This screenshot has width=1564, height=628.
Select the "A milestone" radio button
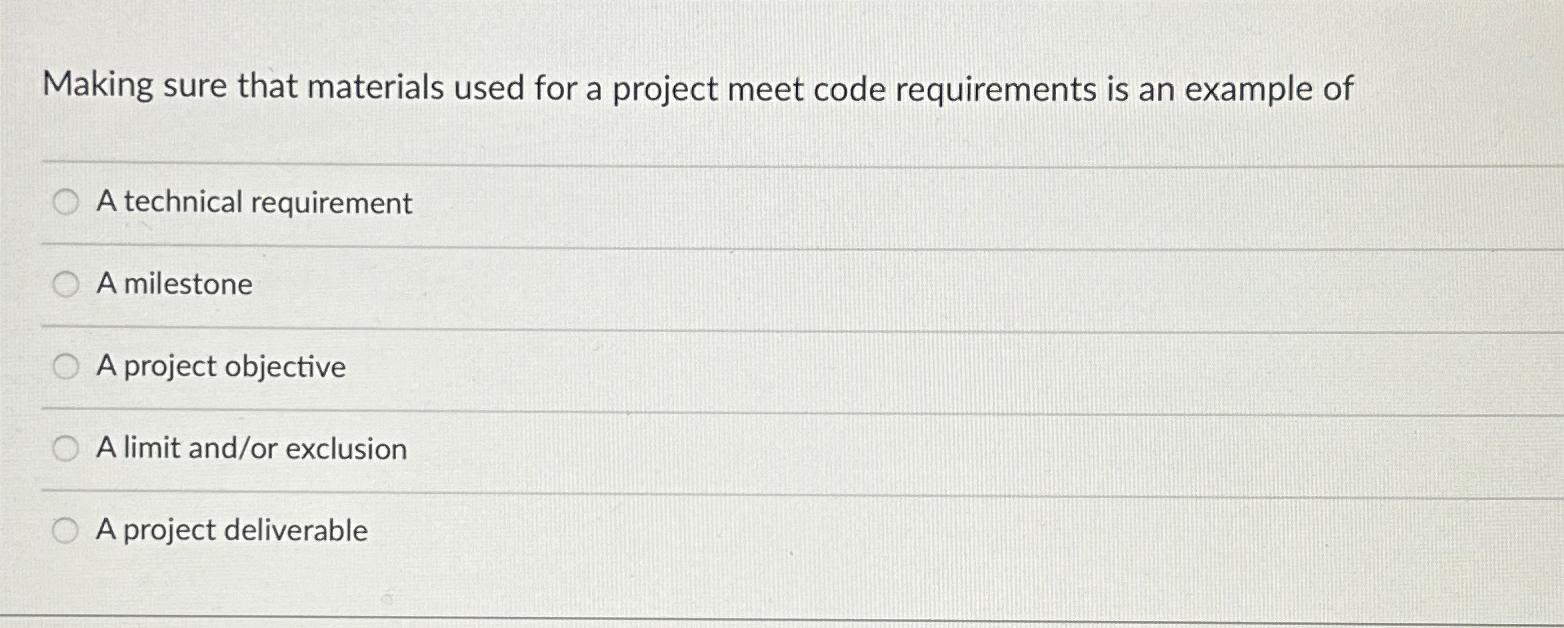[65, 284]
